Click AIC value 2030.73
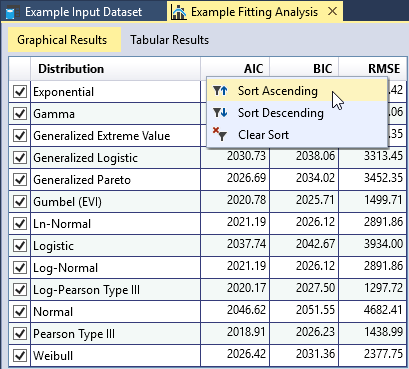409x369 pixels. [x=246, y=156]
